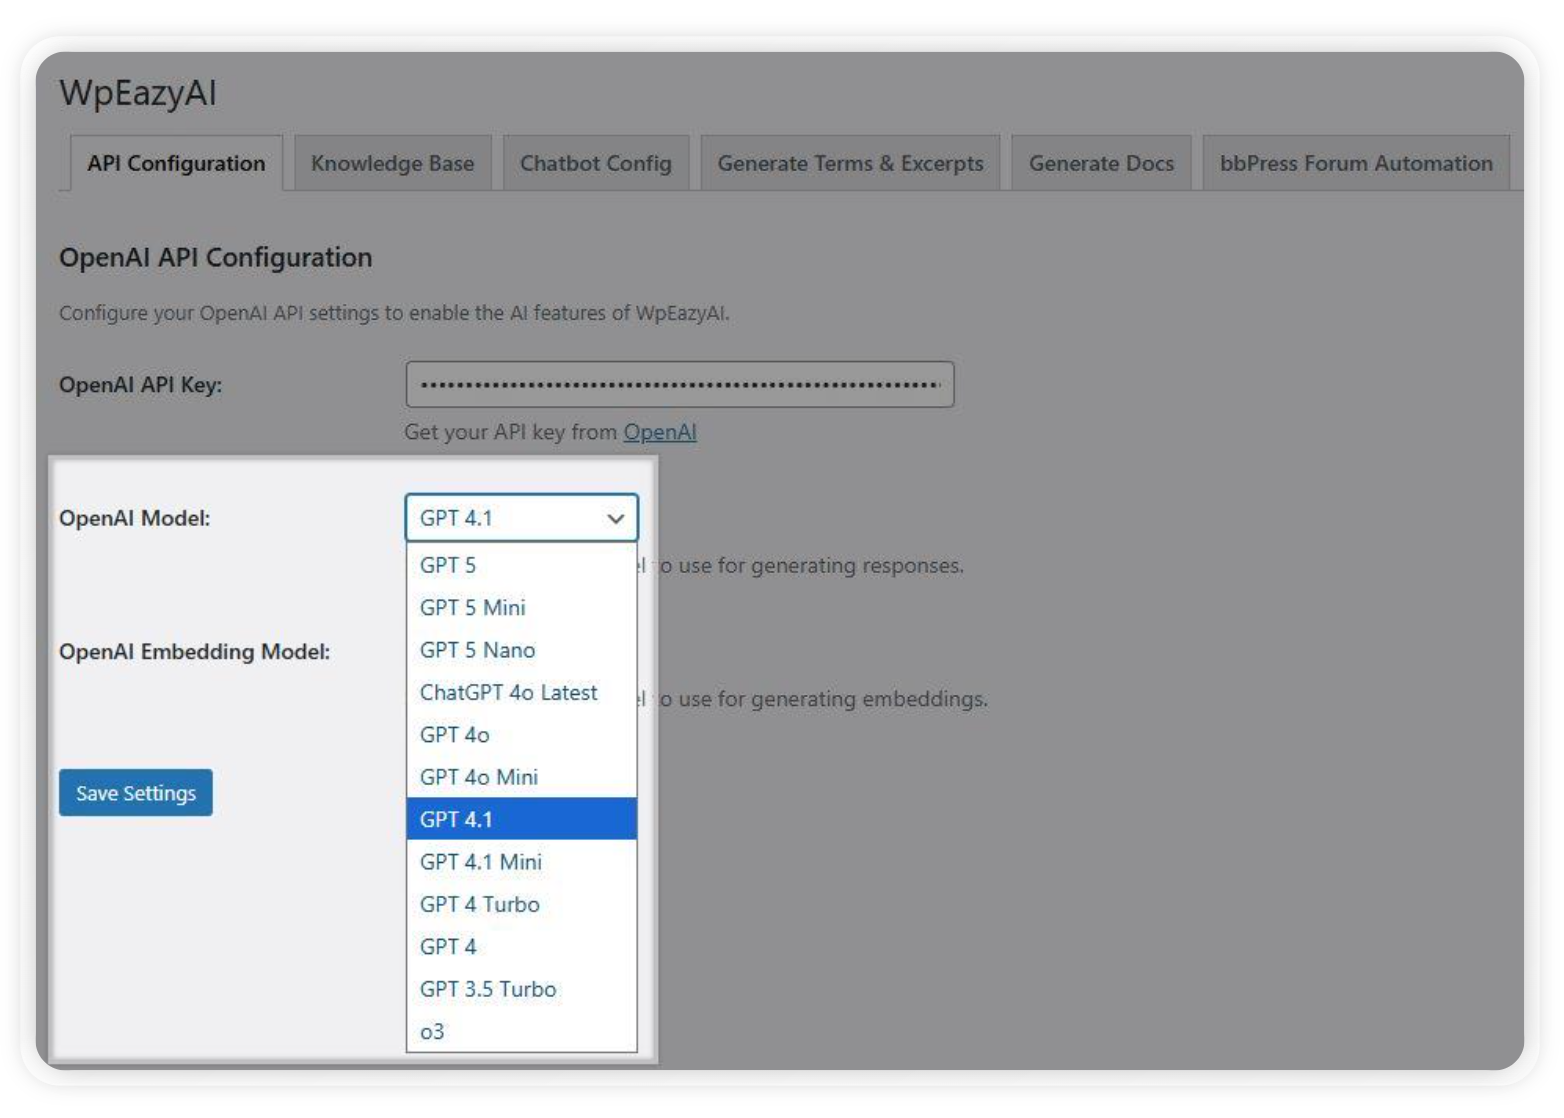The height and width of the screenshot is (1118, 1564).
Task: Pick GPT 4.1 Mini from list
Action: (480, 862)
